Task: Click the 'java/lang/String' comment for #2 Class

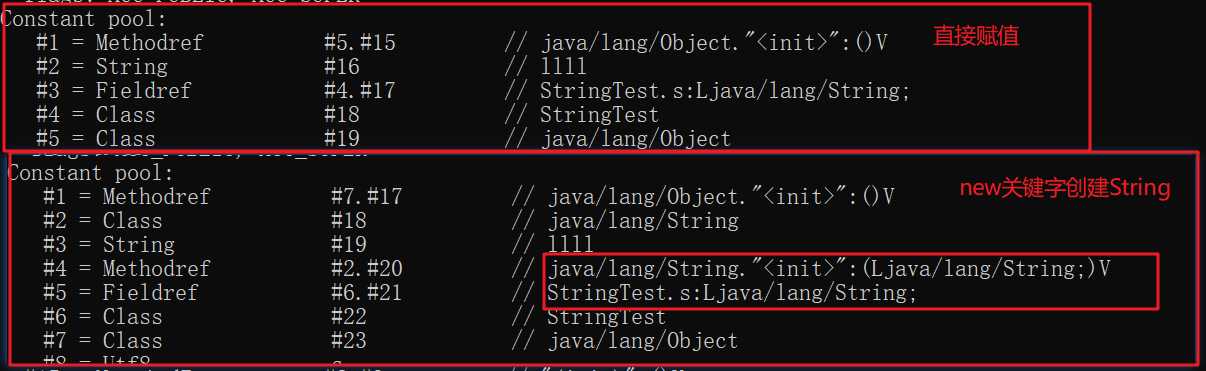Action: [x=643, y=221]
